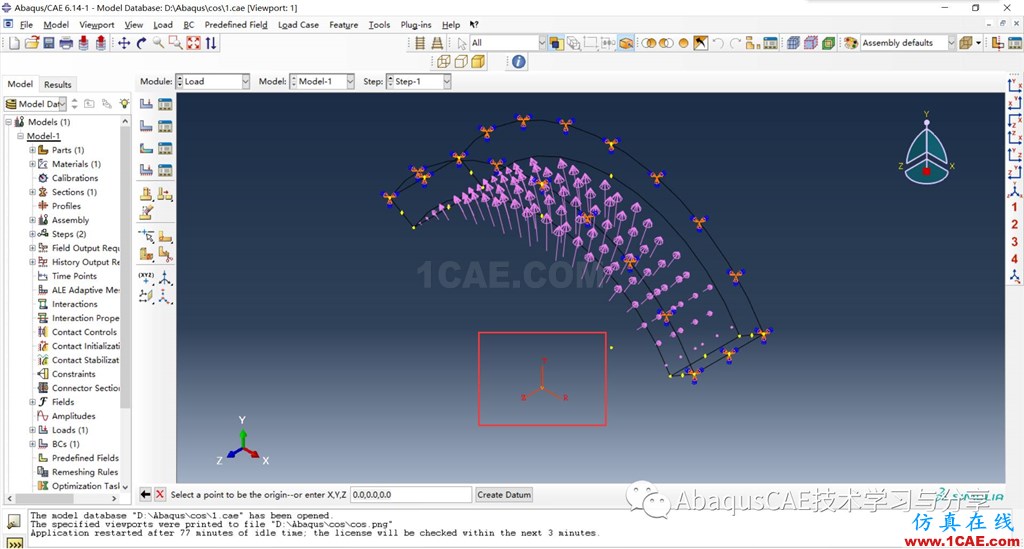Viewport: 1024px width, 549px height.
Task: Toggle the enable selection arrow
Action: click(462, 43)
